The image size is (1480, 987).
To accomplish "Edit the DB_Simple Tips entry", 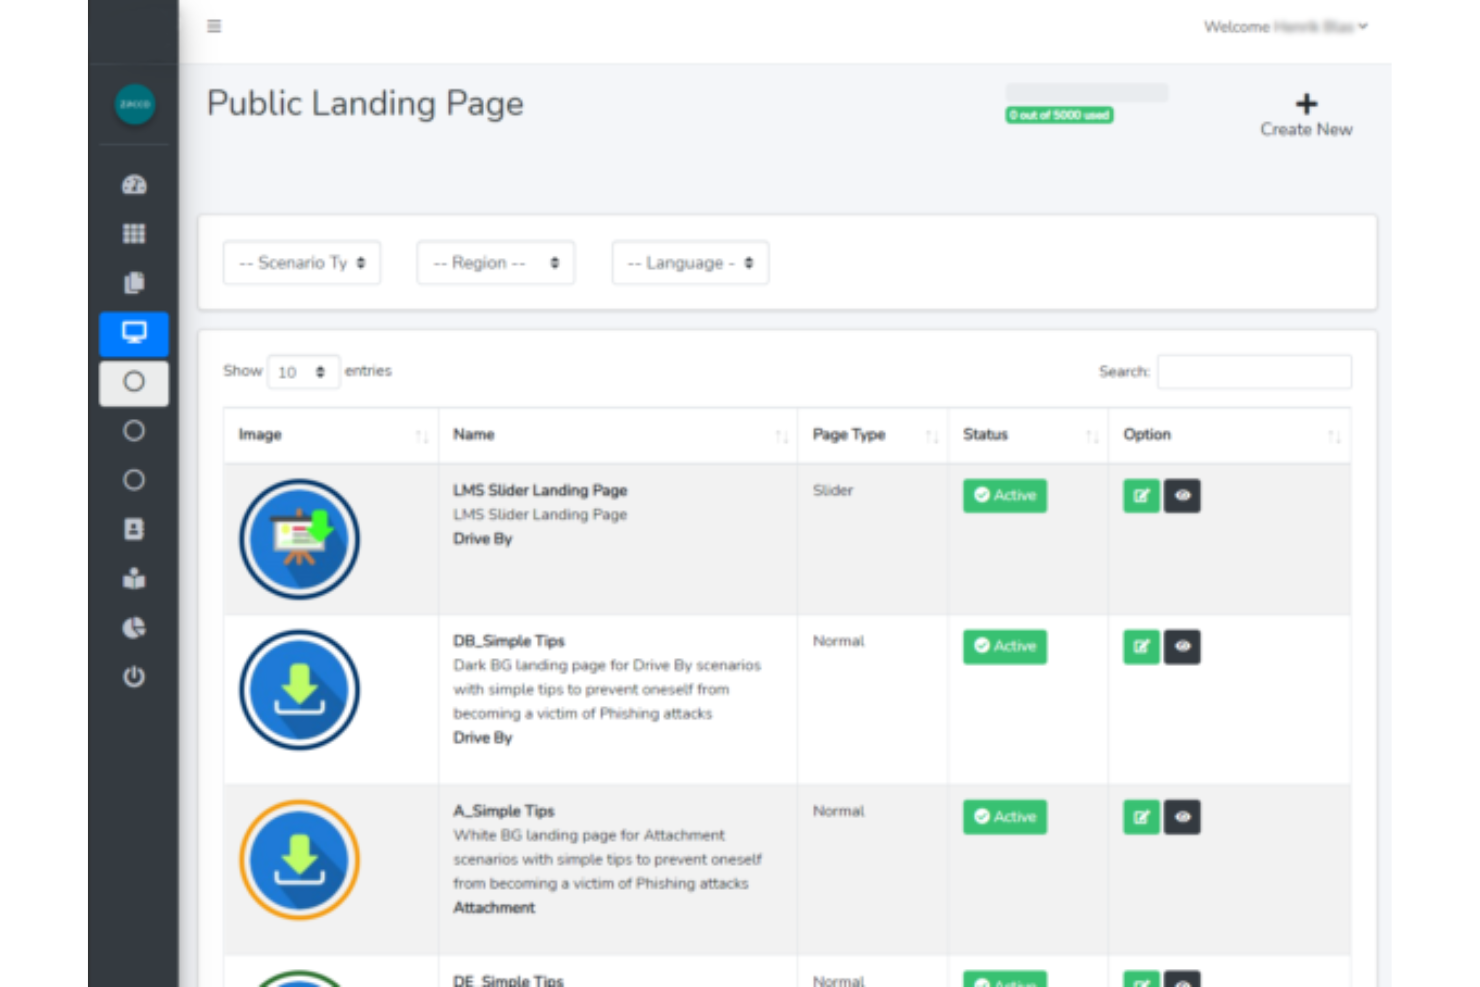I will [x=1141, y=647].
